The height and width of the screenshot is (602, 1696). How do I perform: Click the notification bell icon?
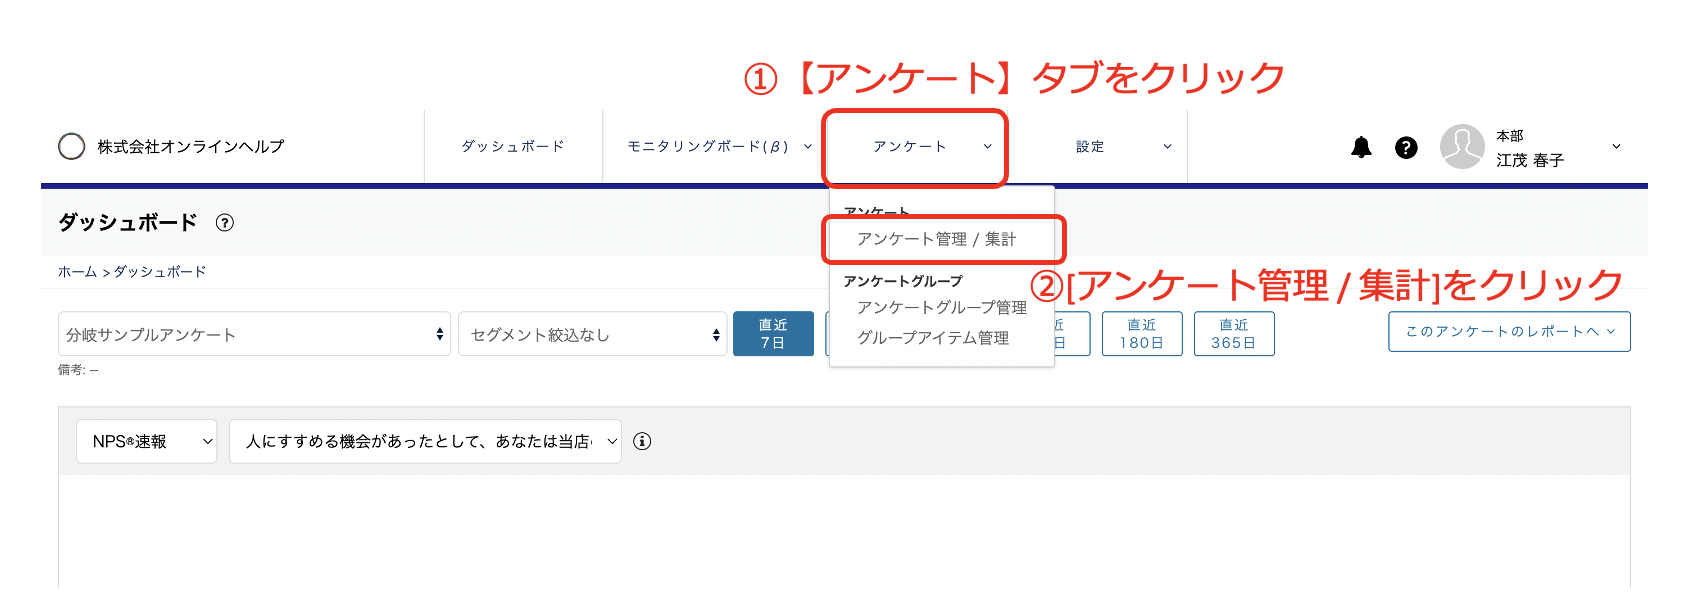tap(1361, 148)
